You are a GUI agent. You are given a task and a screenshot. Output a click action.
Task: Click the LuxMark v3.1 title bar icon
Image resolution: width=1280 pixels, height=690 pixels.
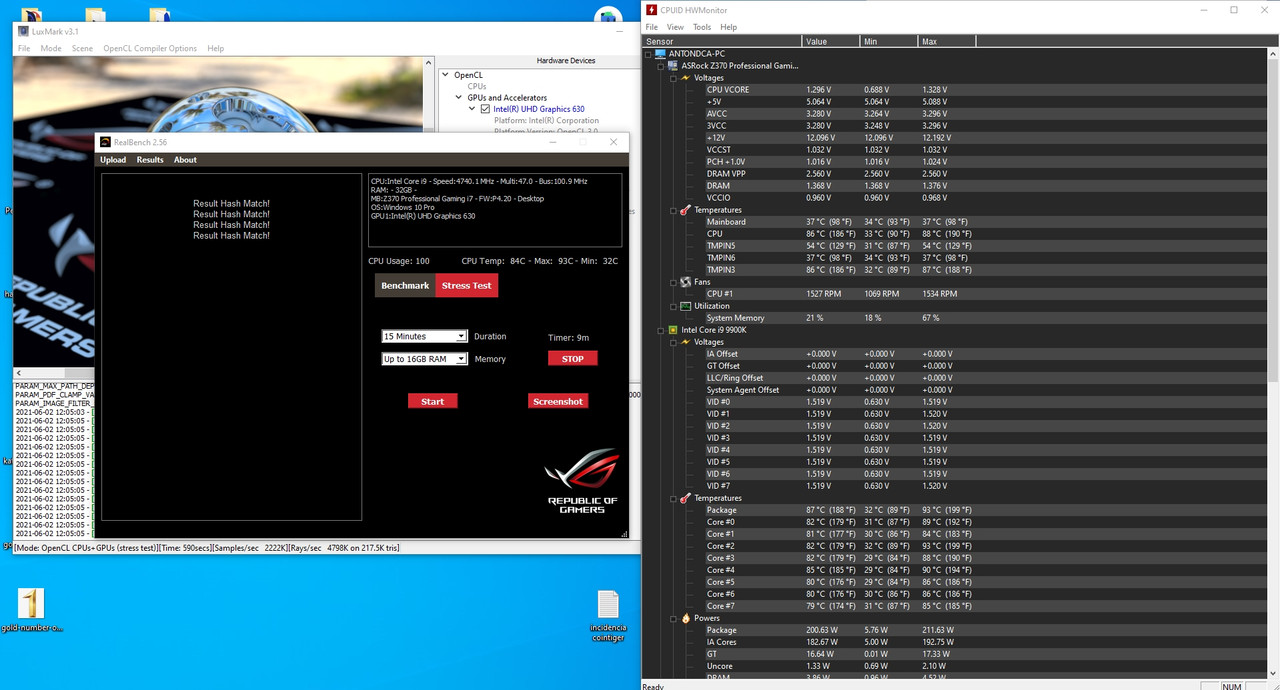click(x=23, y=31)
